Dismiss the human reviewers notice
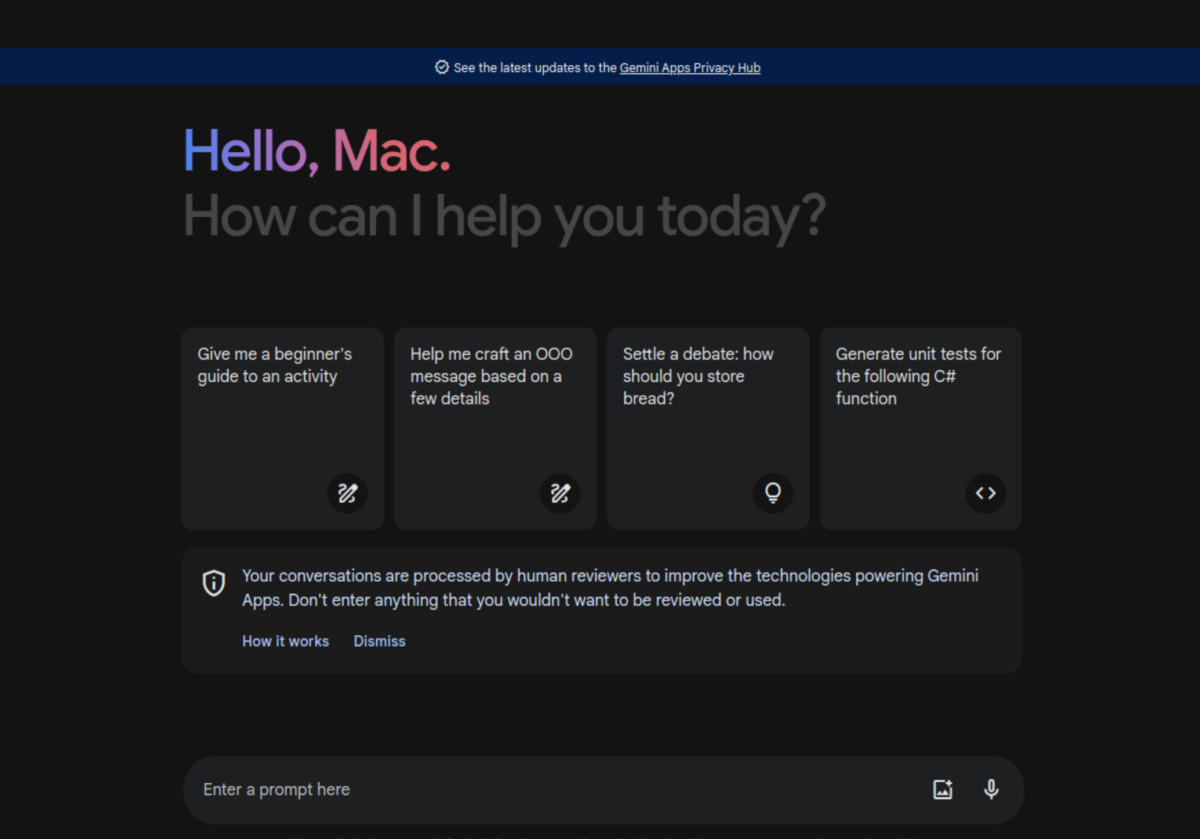Viewport: 1200px width, 839px height. click(x=380, y=641)
